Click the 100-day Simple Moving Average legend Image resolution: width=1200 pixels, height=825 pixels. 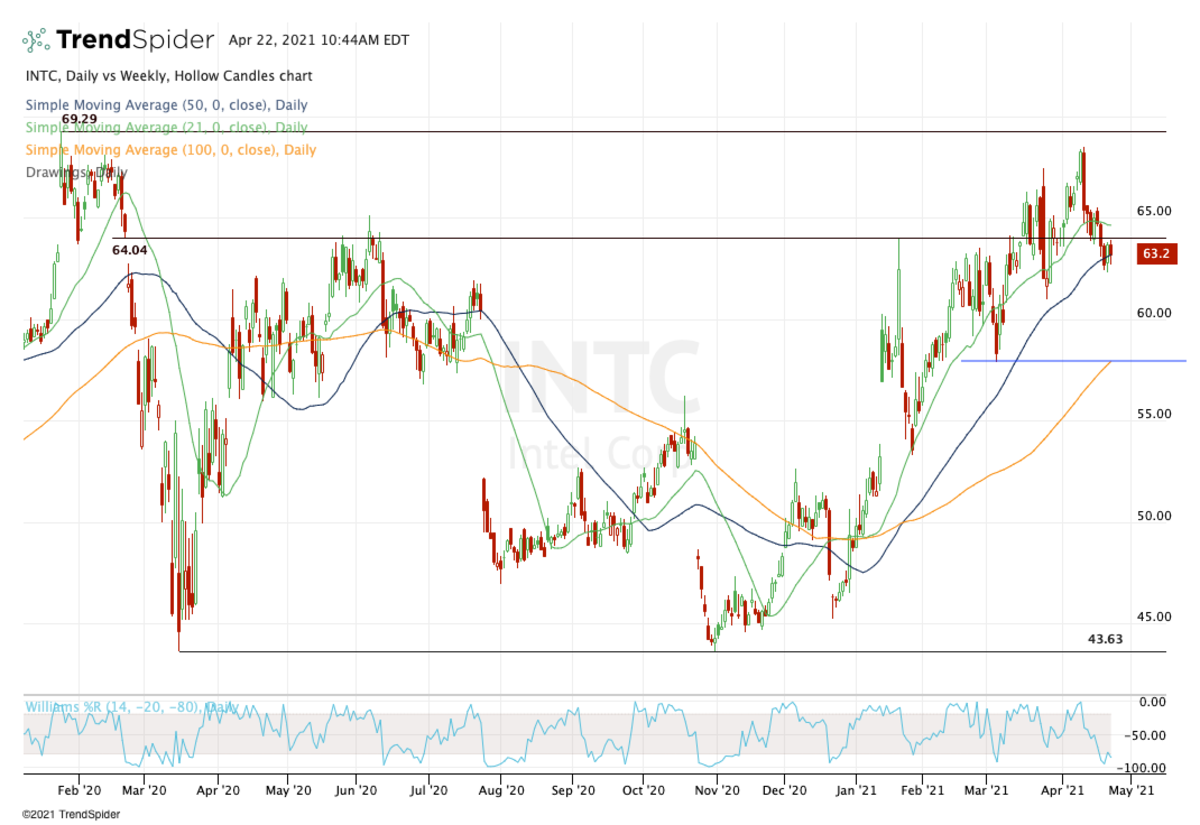[x=170, y=150]
